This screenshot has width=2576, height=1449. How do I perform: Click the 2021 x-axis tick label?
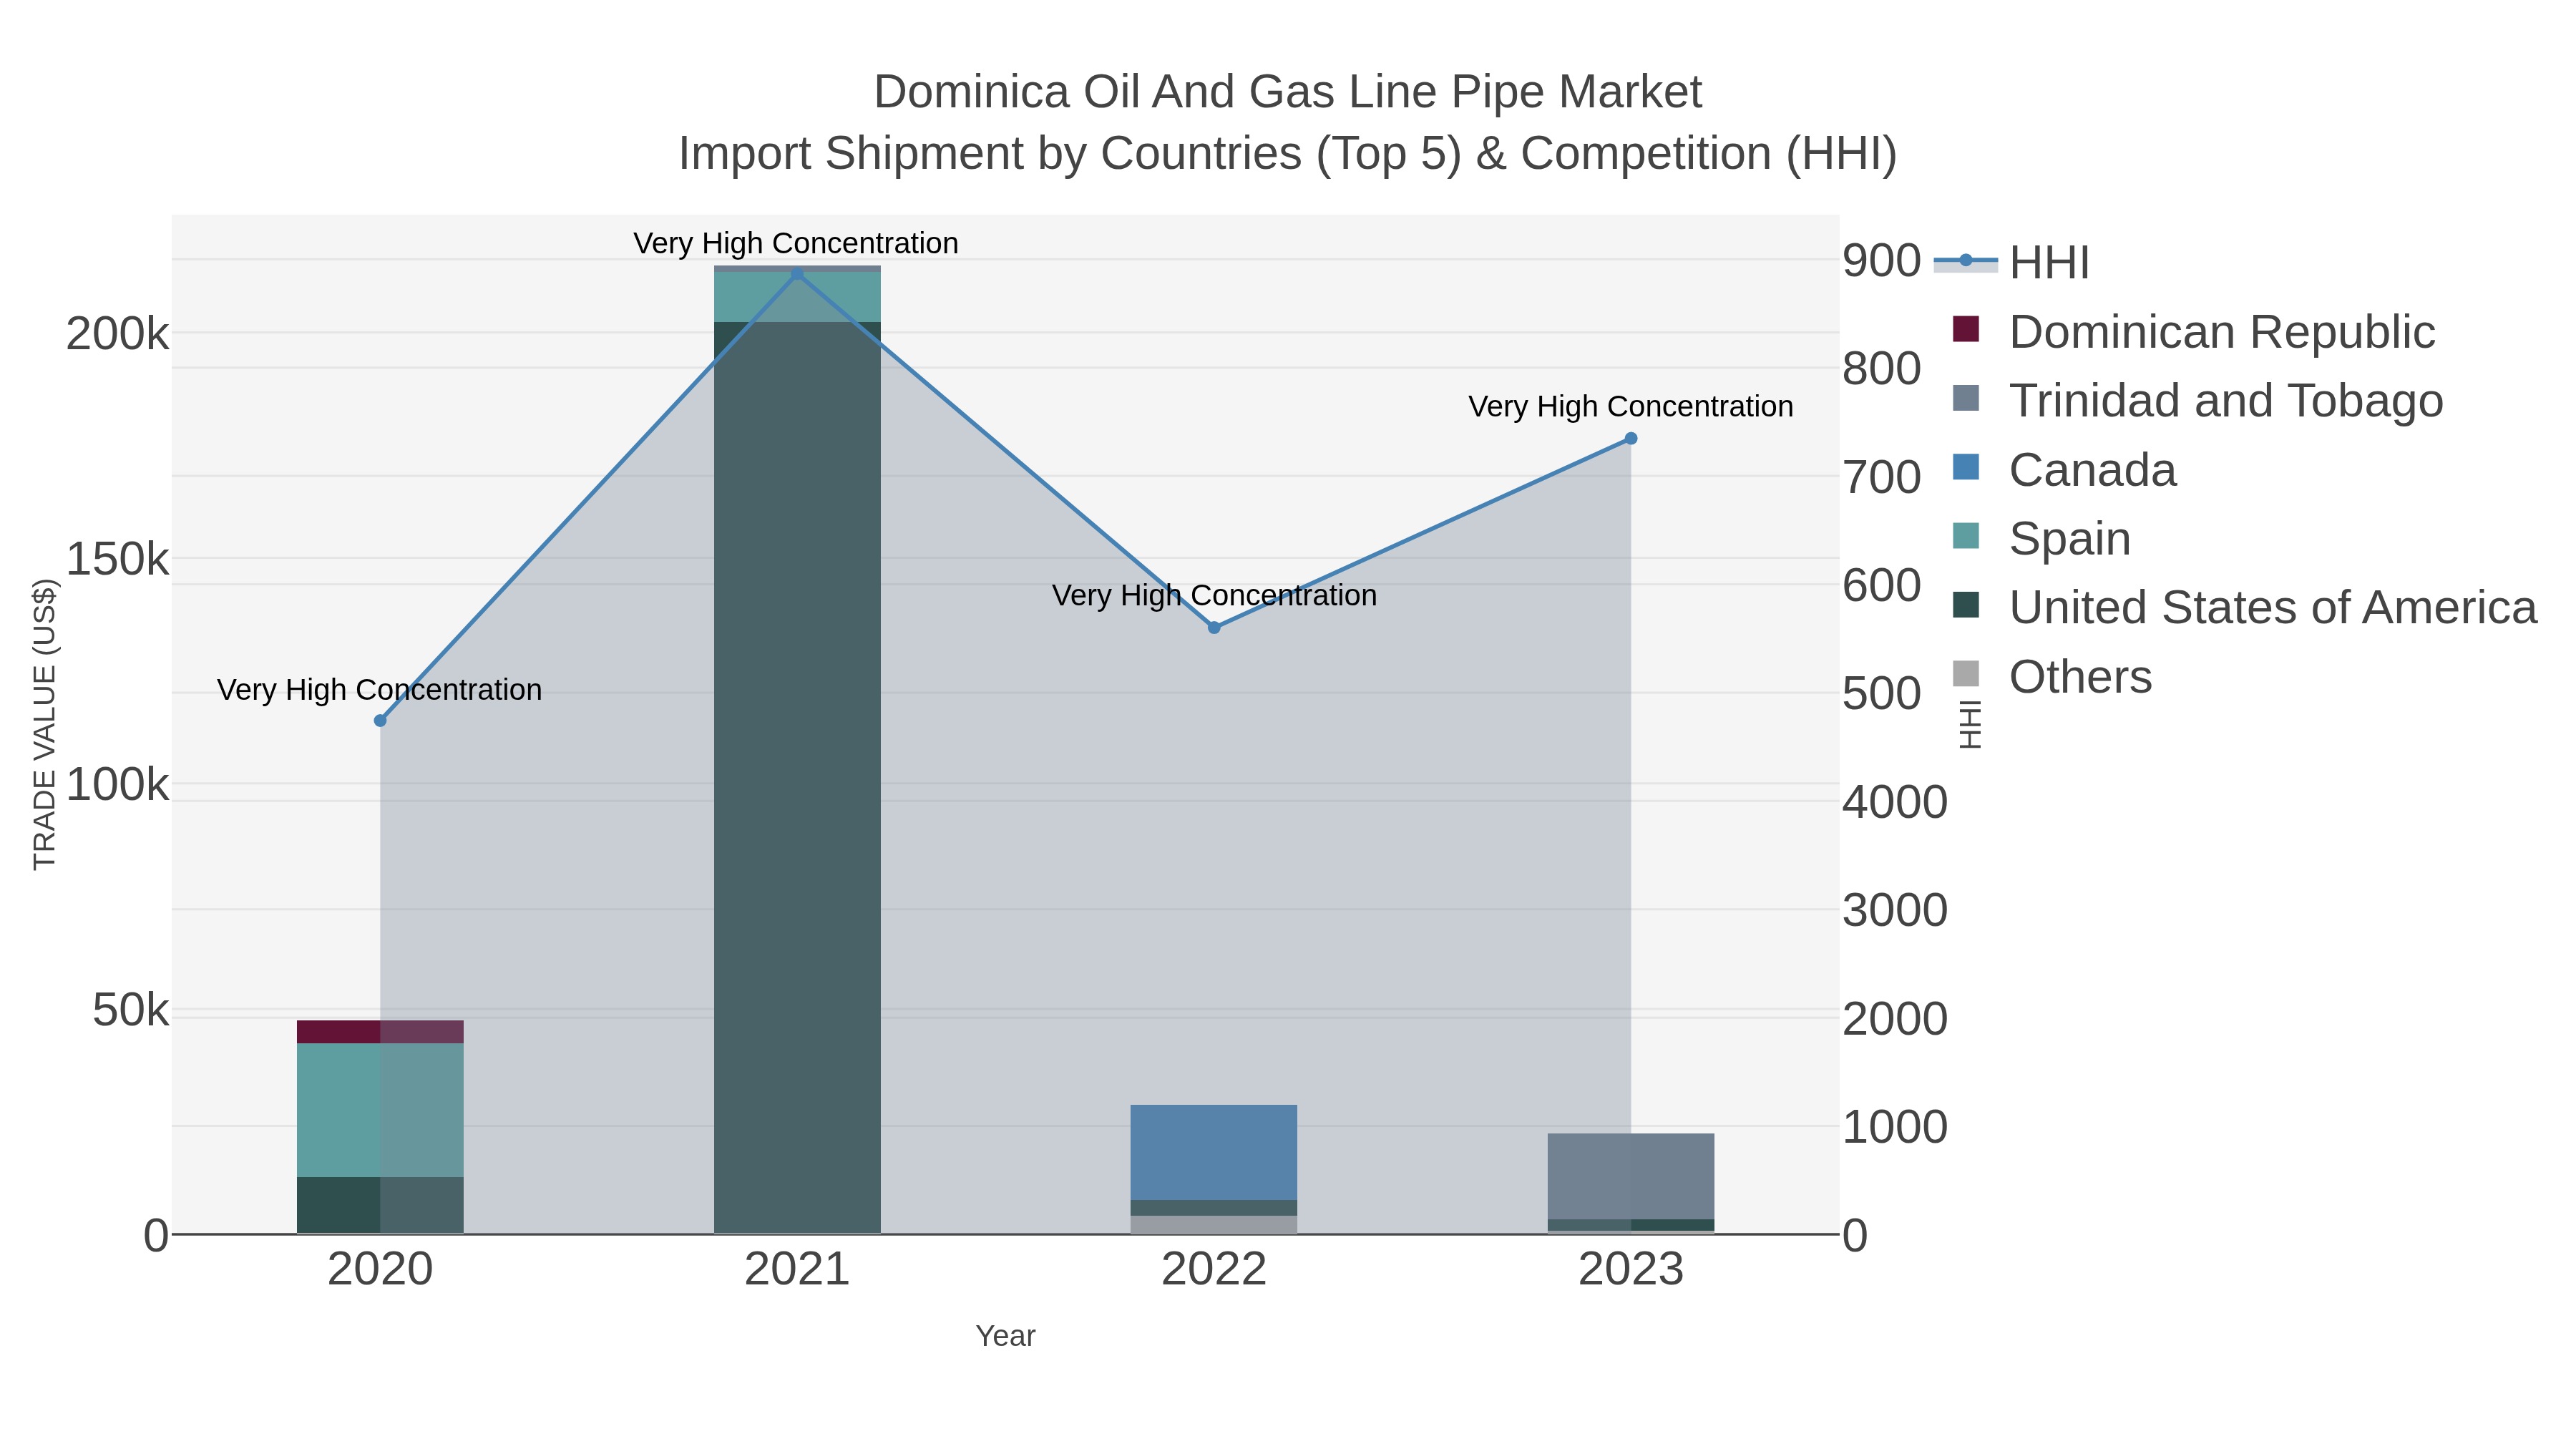point(797,1270)
